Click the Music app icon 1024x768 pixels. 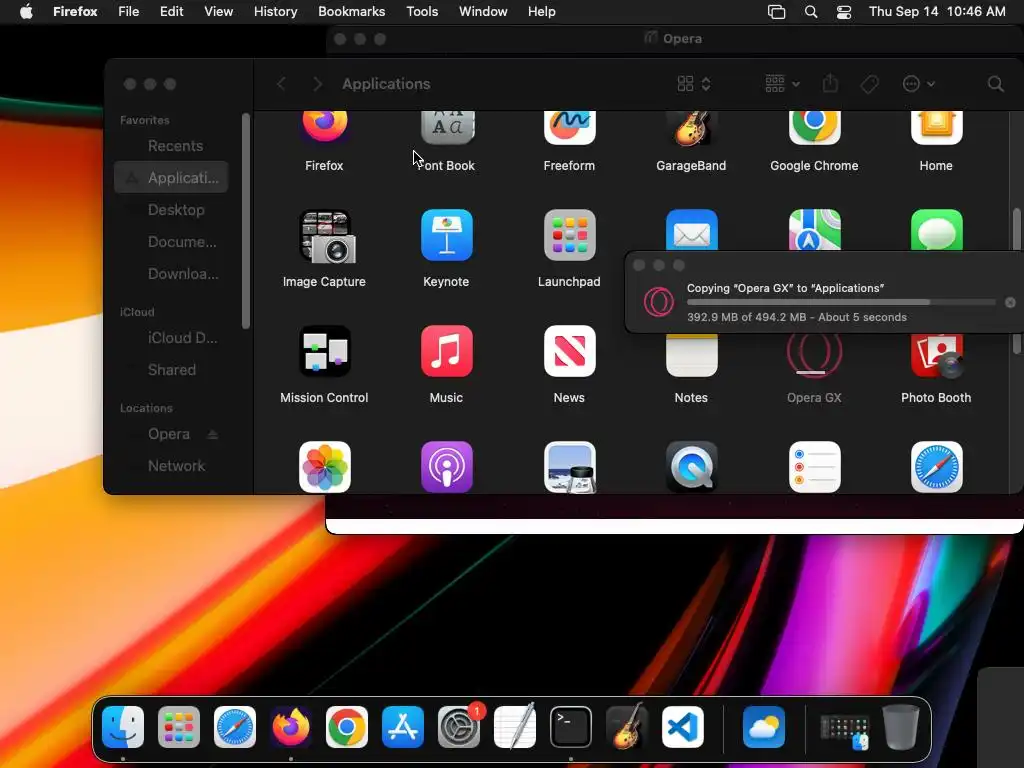[447, 351]
